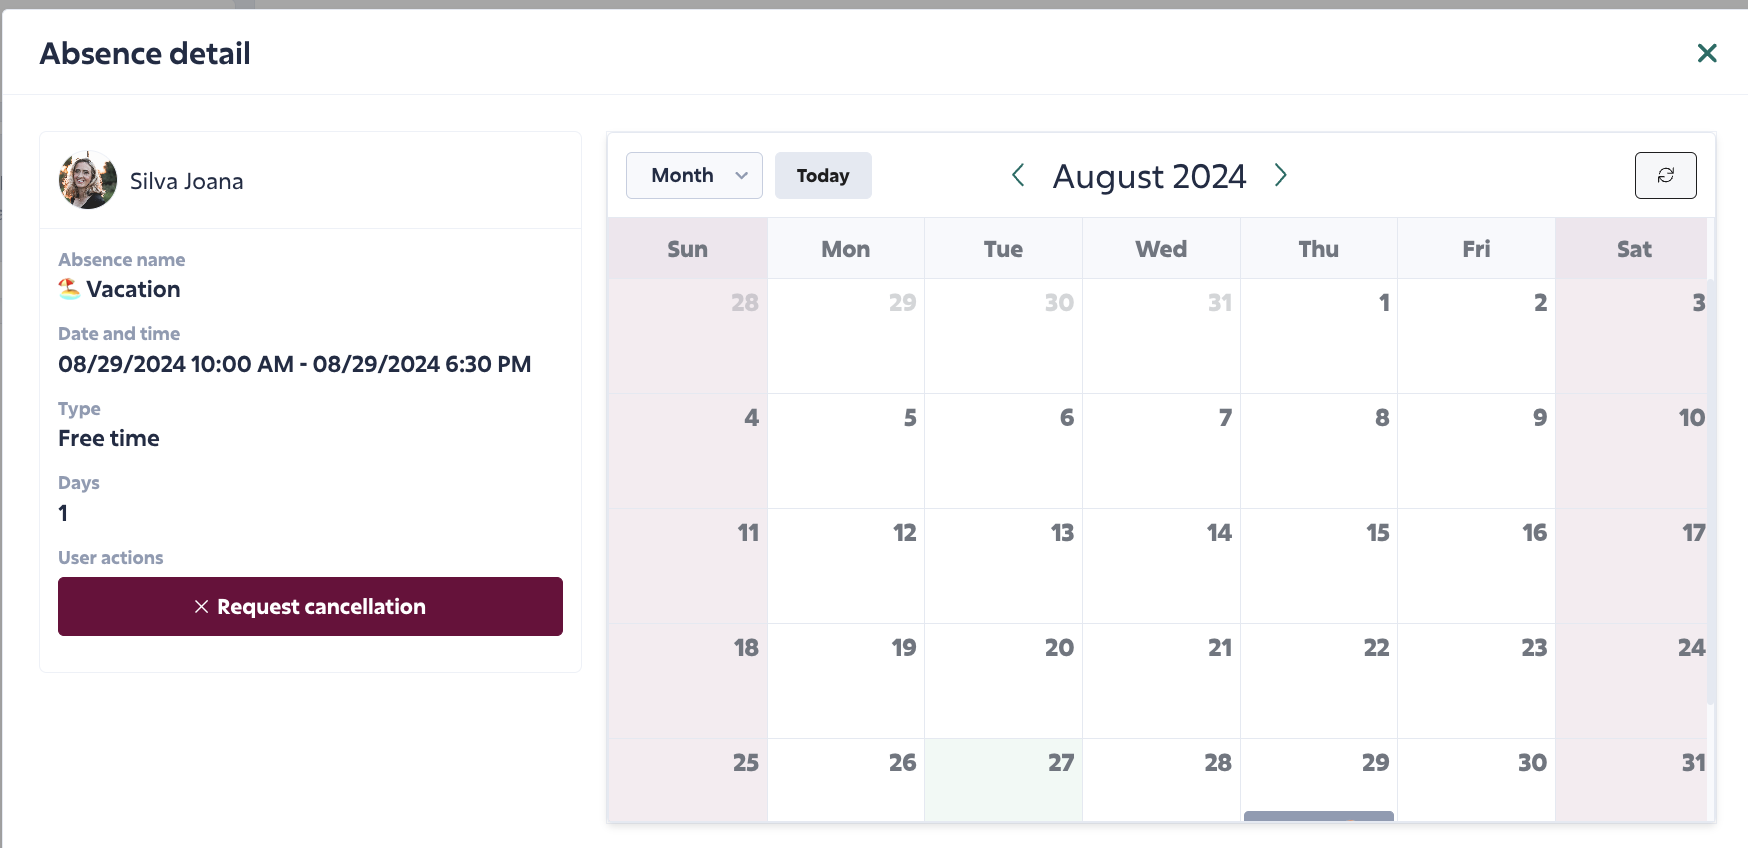Click the Mon column header
Screen dimensions: 1748x848
pyautogui.click(x=845, y=249)
